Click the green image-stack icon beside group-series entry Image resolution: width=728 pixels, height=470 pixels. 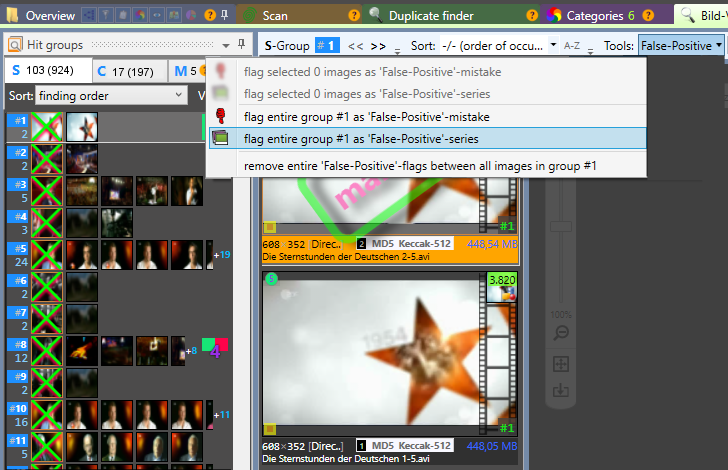(220, 137)
